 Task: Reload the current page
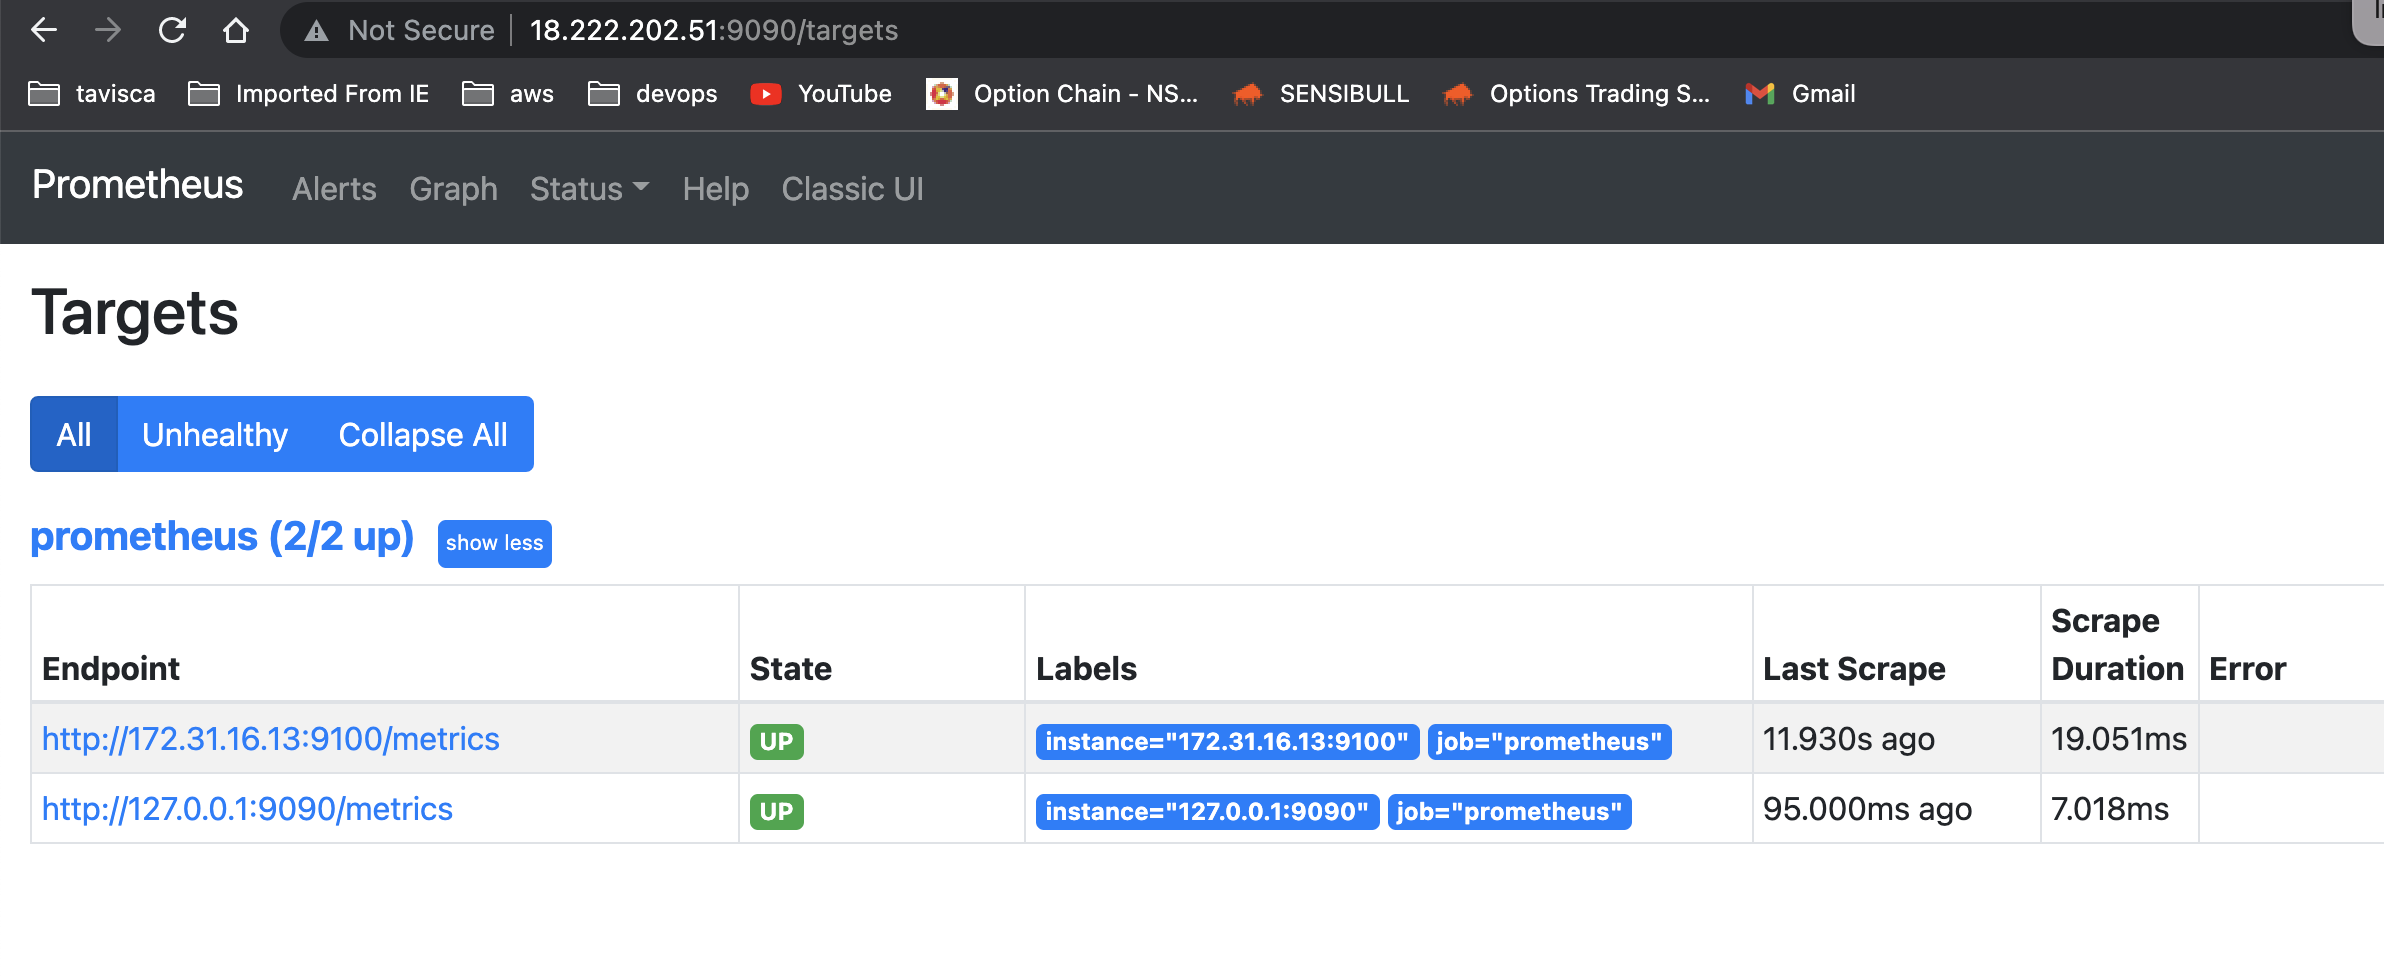point(172,31)
